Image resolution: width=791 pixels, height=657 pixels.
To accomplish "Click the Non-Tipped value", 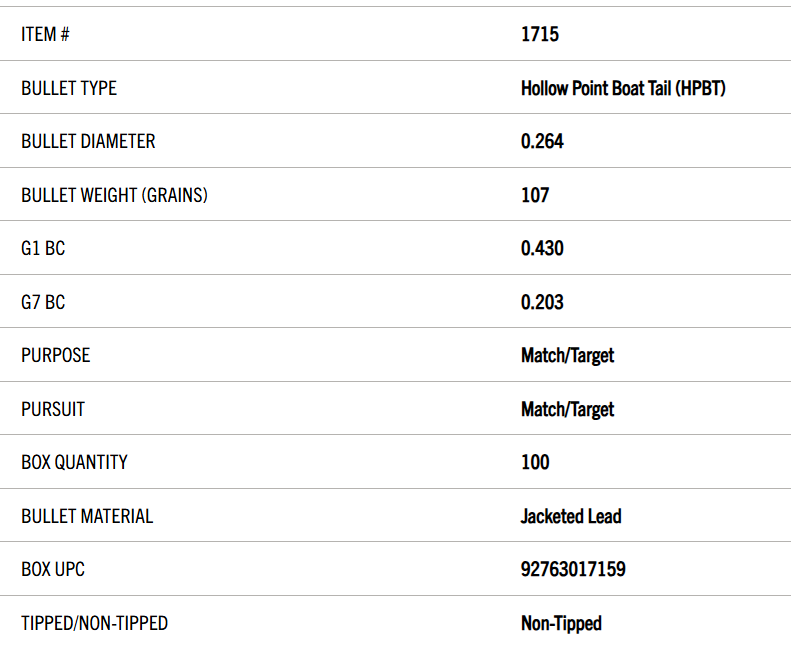I will coord(561,624).
